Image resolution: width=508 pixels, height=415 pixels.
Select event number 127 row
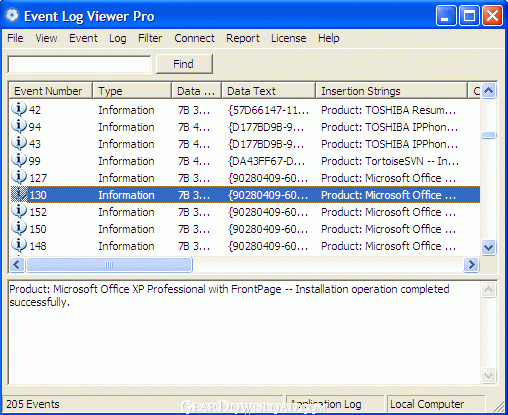coord(245,178)
